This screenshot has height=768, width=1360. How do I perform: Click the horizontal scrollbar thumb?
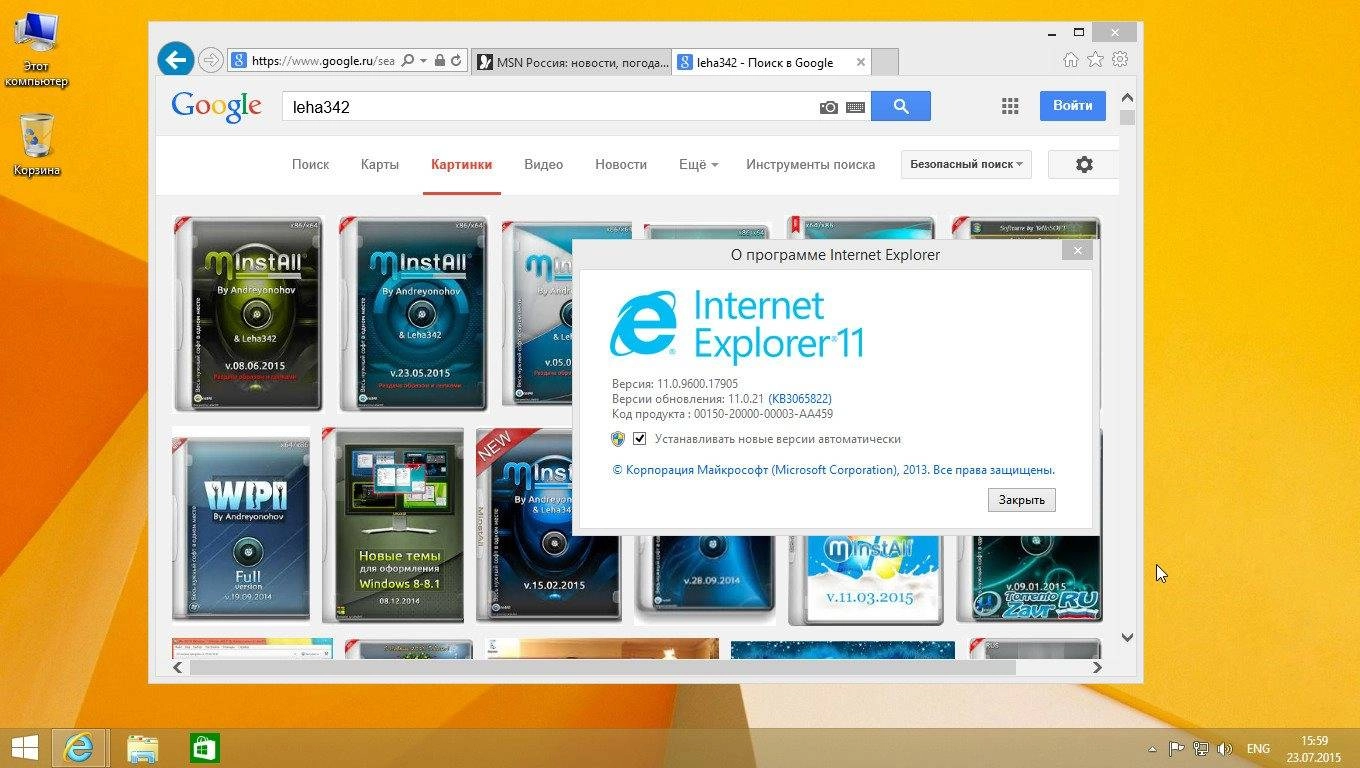pyautogui.click(x=603, y=667)
